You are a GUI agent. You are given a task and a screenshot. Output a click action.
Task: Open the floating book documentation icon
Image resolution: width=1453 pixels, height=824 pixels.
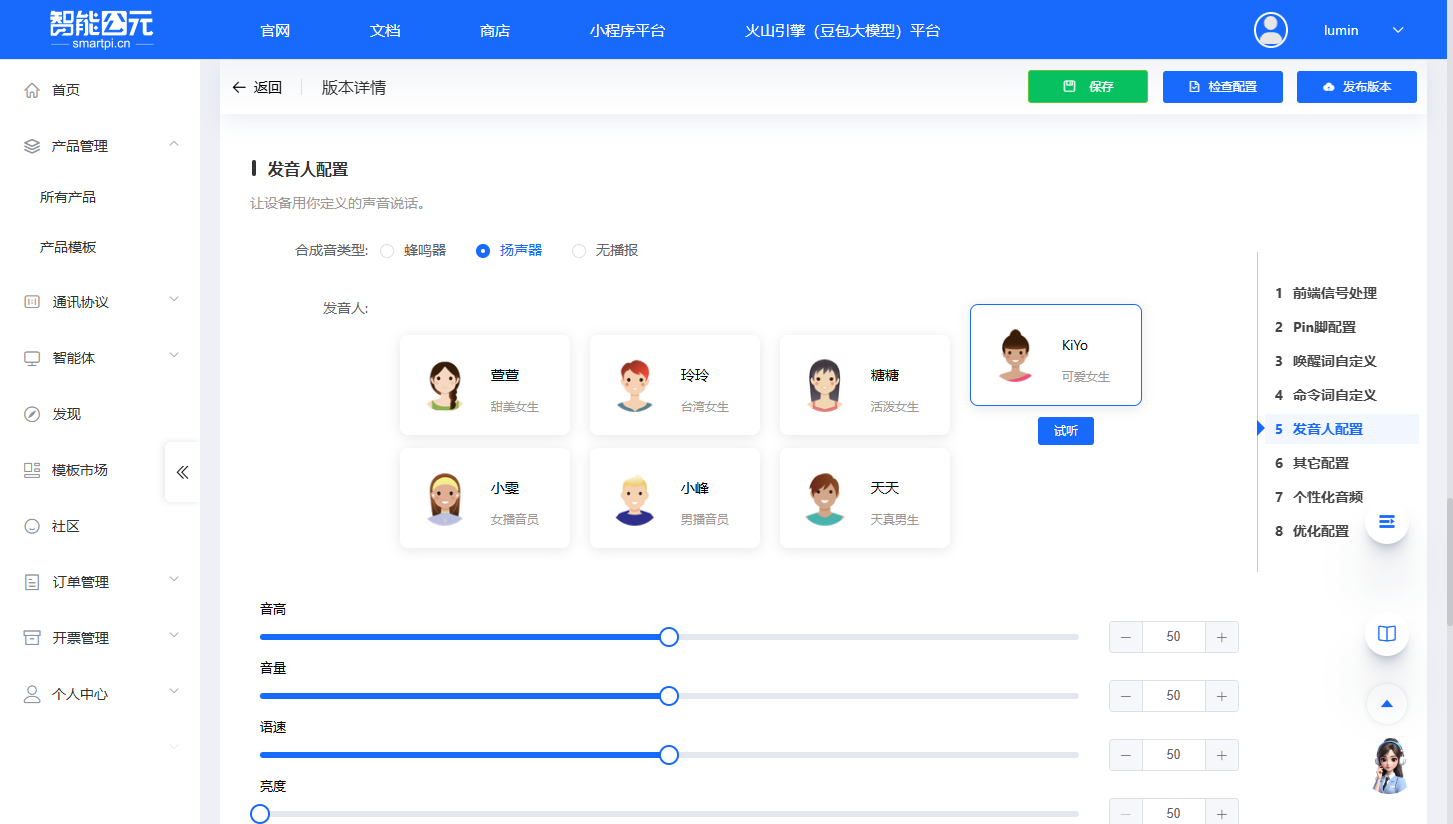tap(1386, 633)
